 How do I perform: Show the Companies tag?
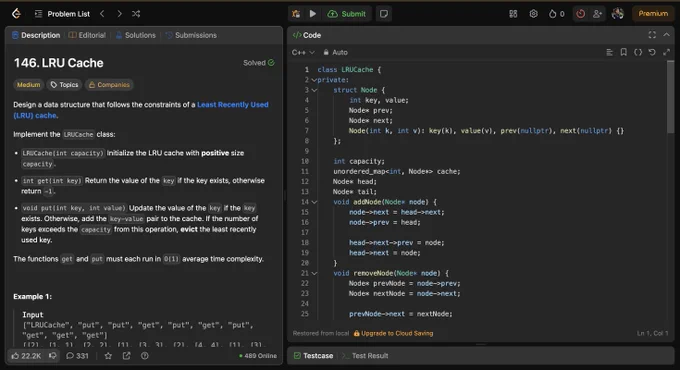click(x=109, y=85)
